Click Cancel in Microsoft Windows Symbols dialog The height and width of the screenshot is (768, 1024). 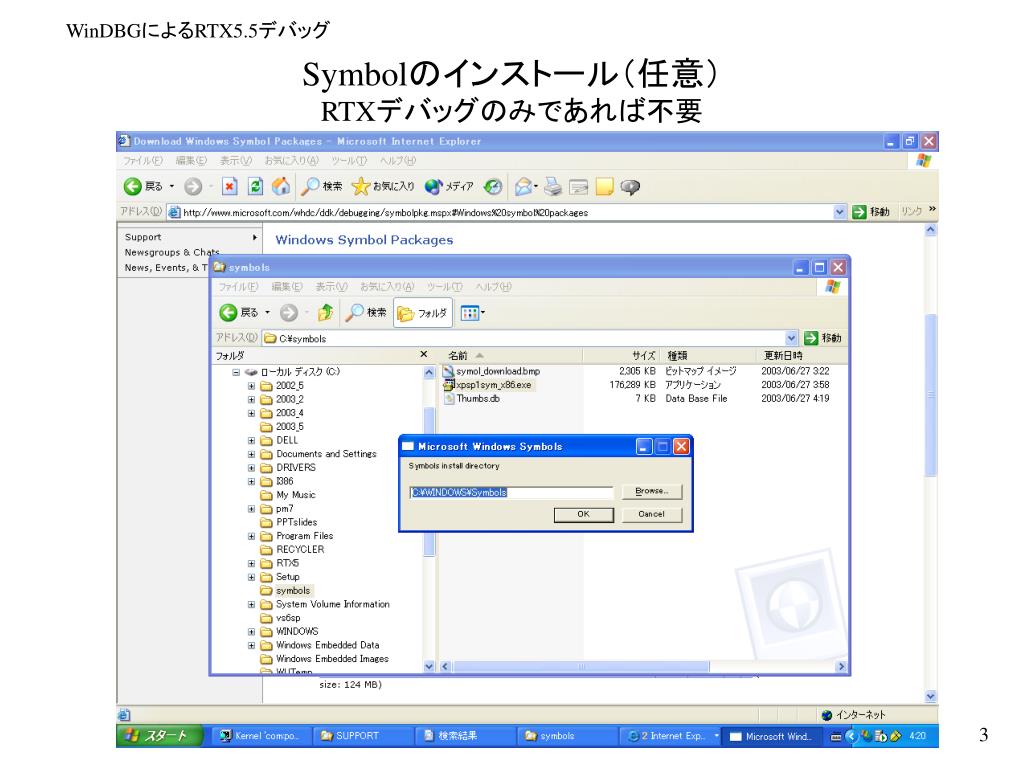(651, 515)
